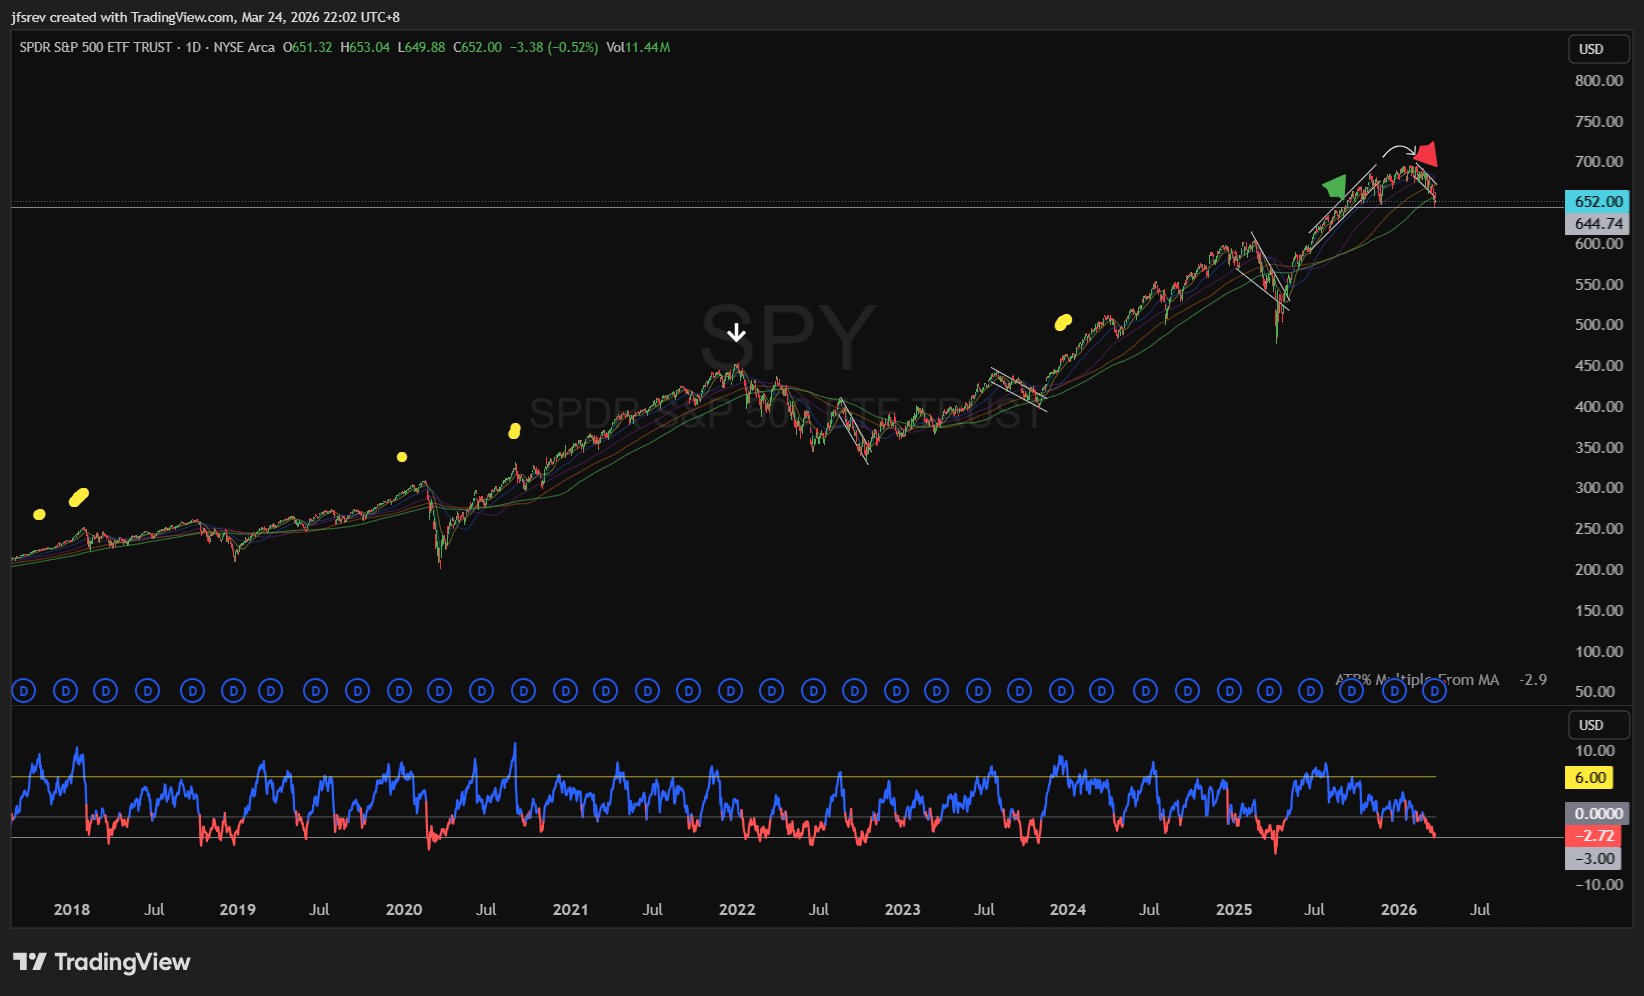The width and height of the screenshot is (1644, 996).
Task: Click the Jul label after 2026 on the time axis
Action: (x=1480, y=909)
